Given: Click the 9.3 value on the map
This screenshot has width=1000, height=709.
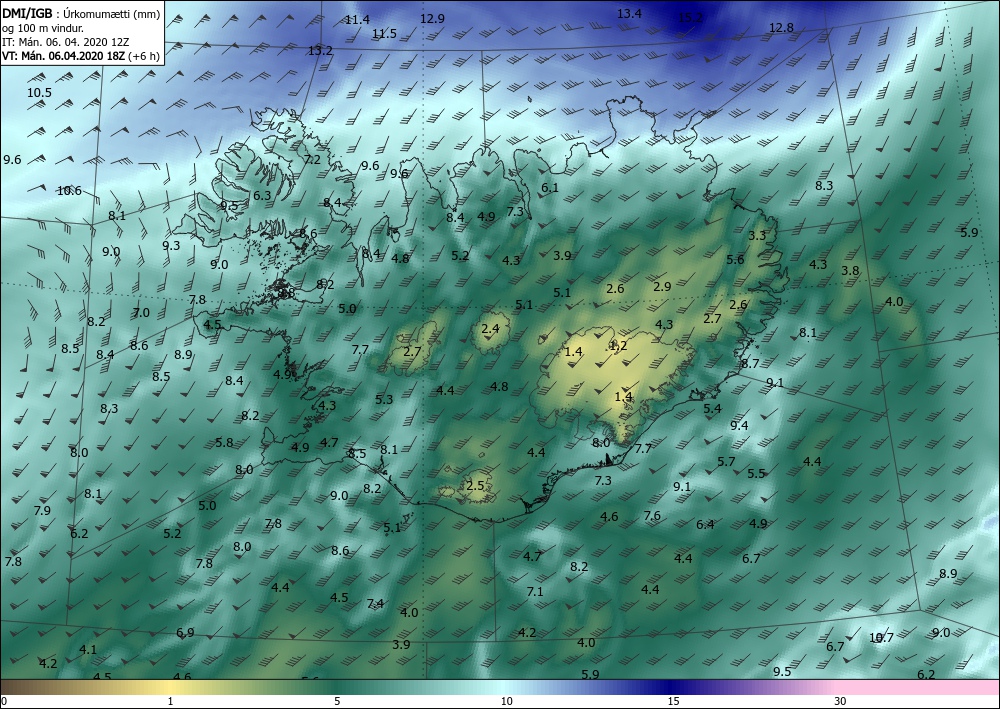Looking at the screenshot, I should point(171,245).
